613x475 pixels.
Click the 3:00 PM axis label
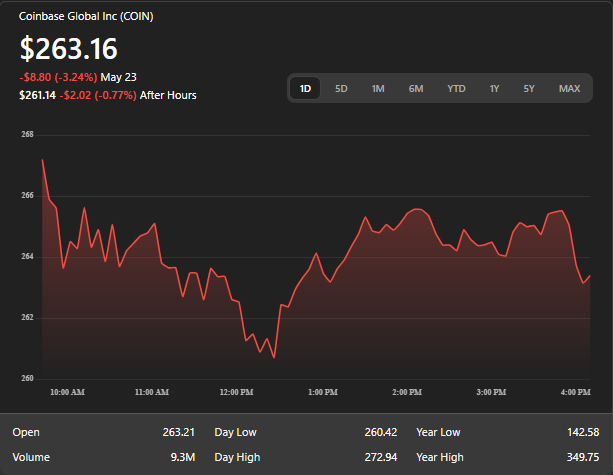click(x=491, y=392)
